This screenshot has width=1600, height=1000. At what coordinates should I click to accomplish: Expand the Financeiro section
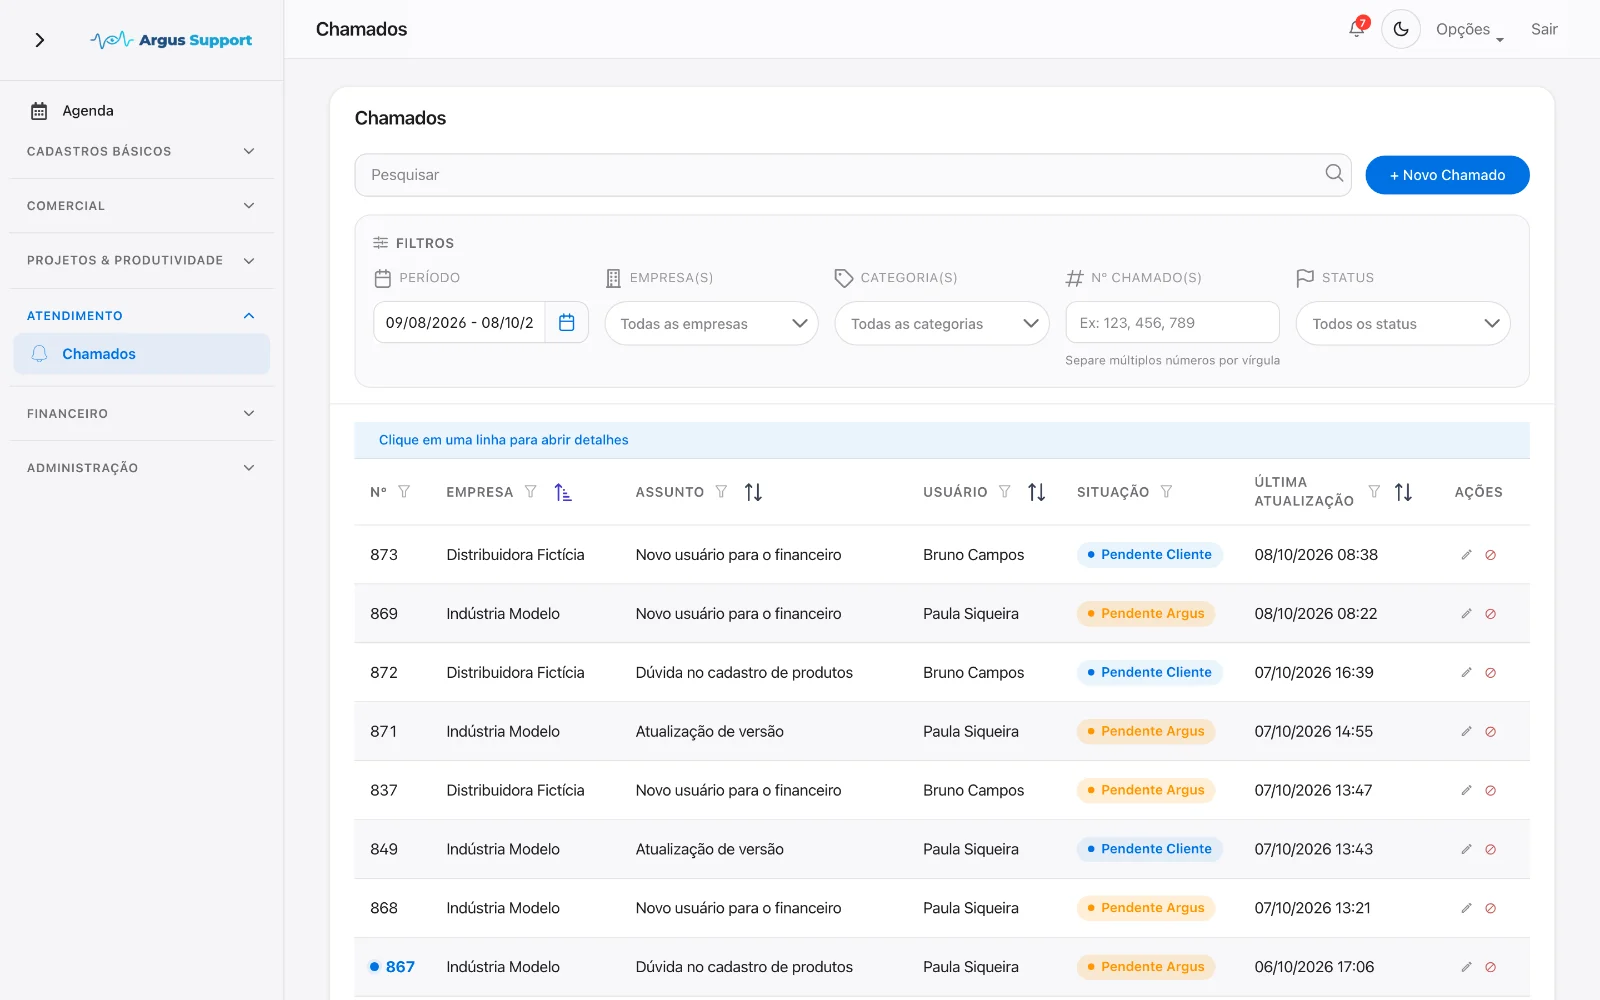click(141, 413)
